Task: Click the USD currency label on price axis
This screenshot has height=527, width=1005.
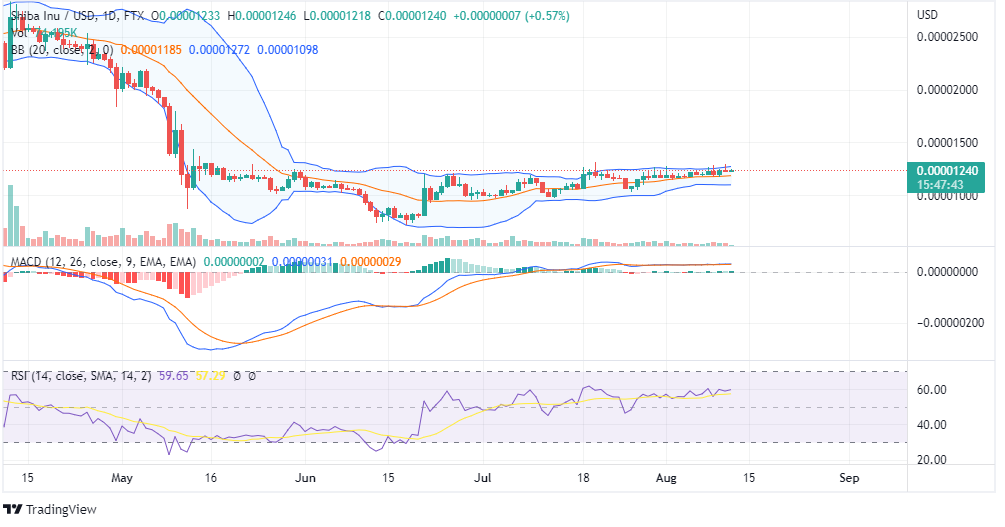Action: click(928, 15)
